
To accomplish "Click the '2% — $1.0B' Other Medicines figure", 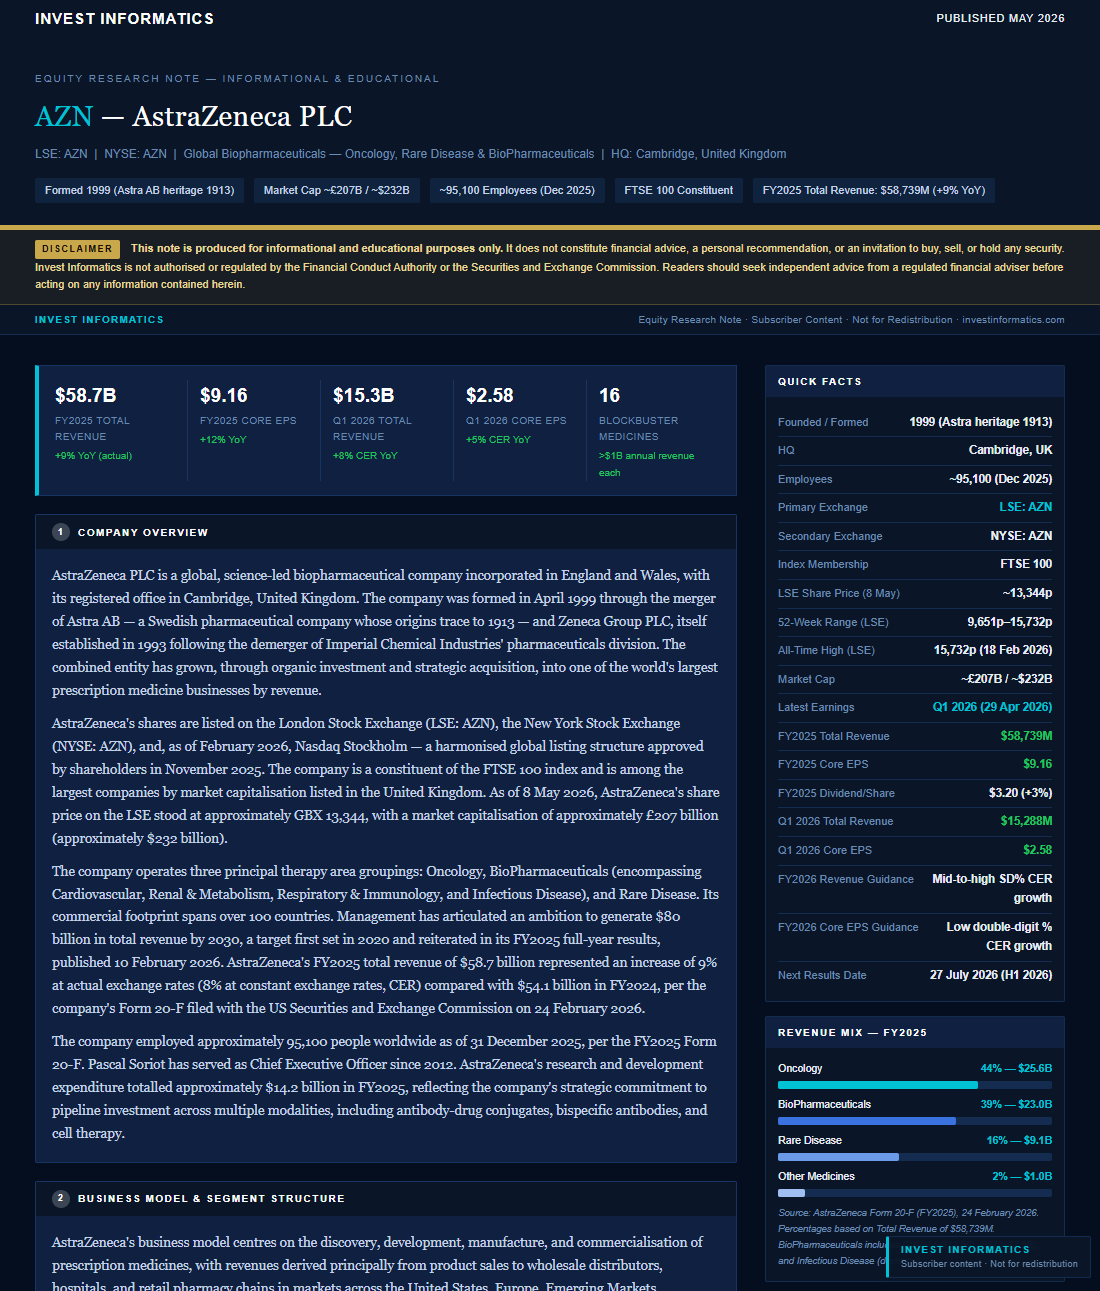I will coord(1022,1176).
